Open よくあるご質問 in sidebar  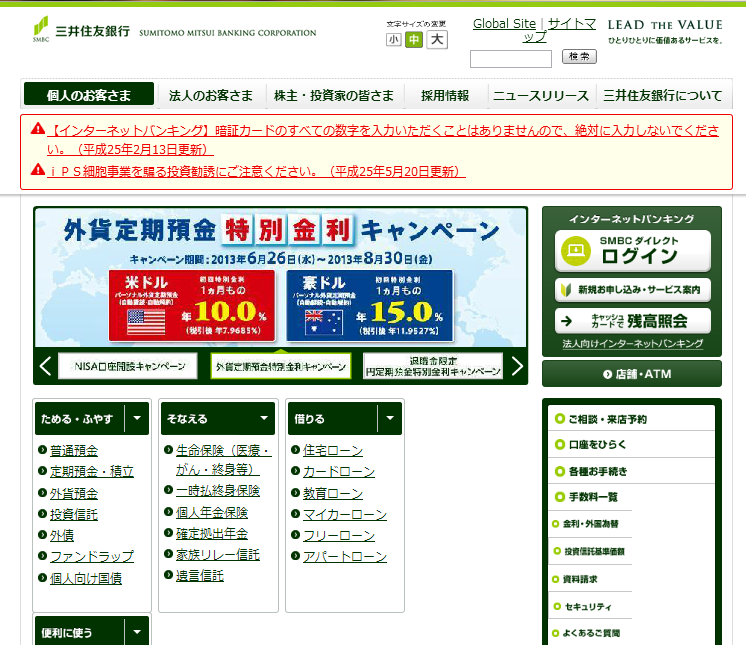click(x=590, y=633)
